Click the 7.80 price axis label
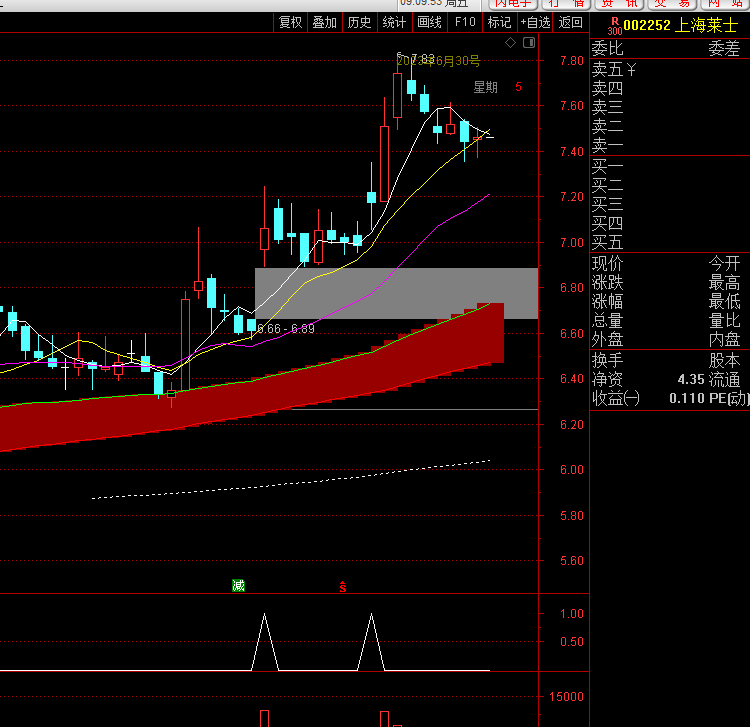This screenshot has width=750, height=727. (572, 61)
